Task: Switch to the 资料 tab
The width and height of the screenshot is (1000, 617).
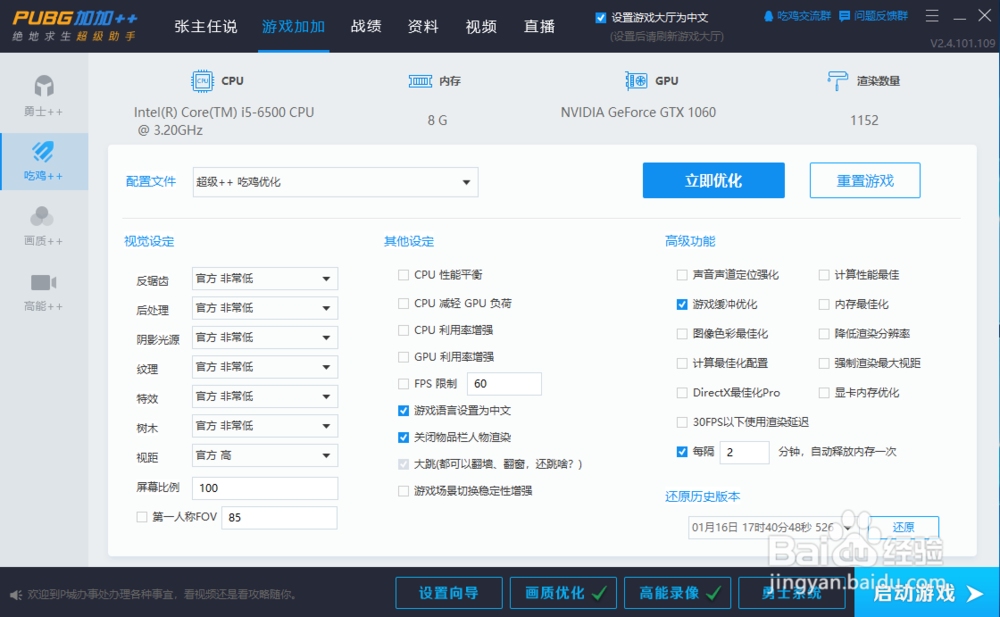Action: pos(423,27)
